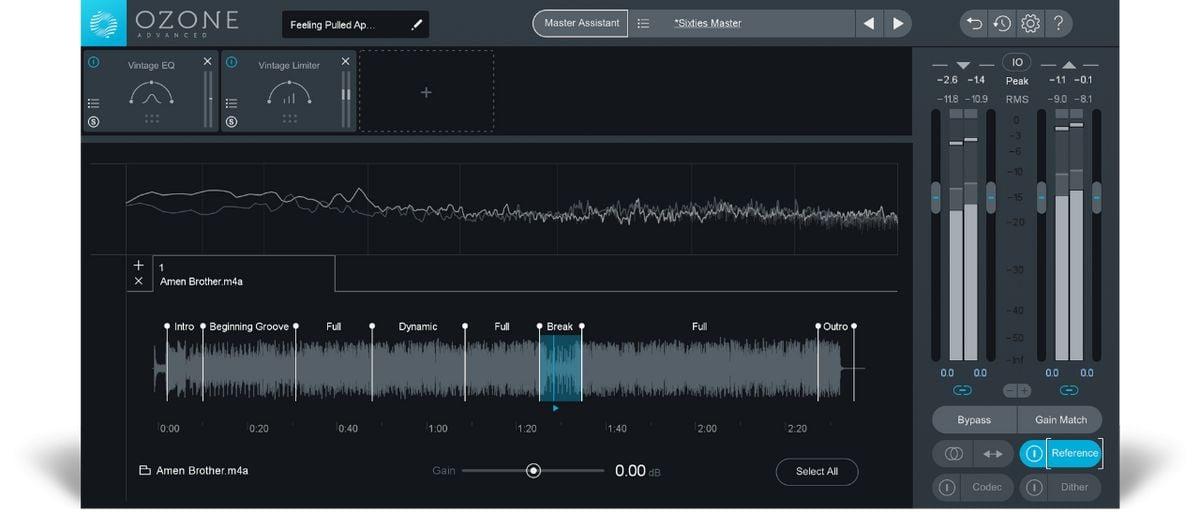Screen dimensions: 1200x518
Task: Open the undo history clock icon
Action: click(x=1001, y=23)
